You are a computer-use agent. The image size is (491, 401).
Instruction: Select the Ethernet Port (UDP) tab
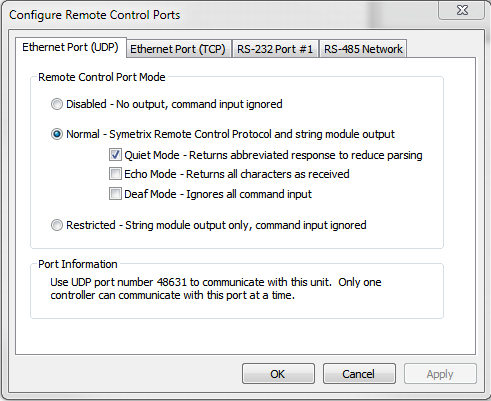(70, 47)
